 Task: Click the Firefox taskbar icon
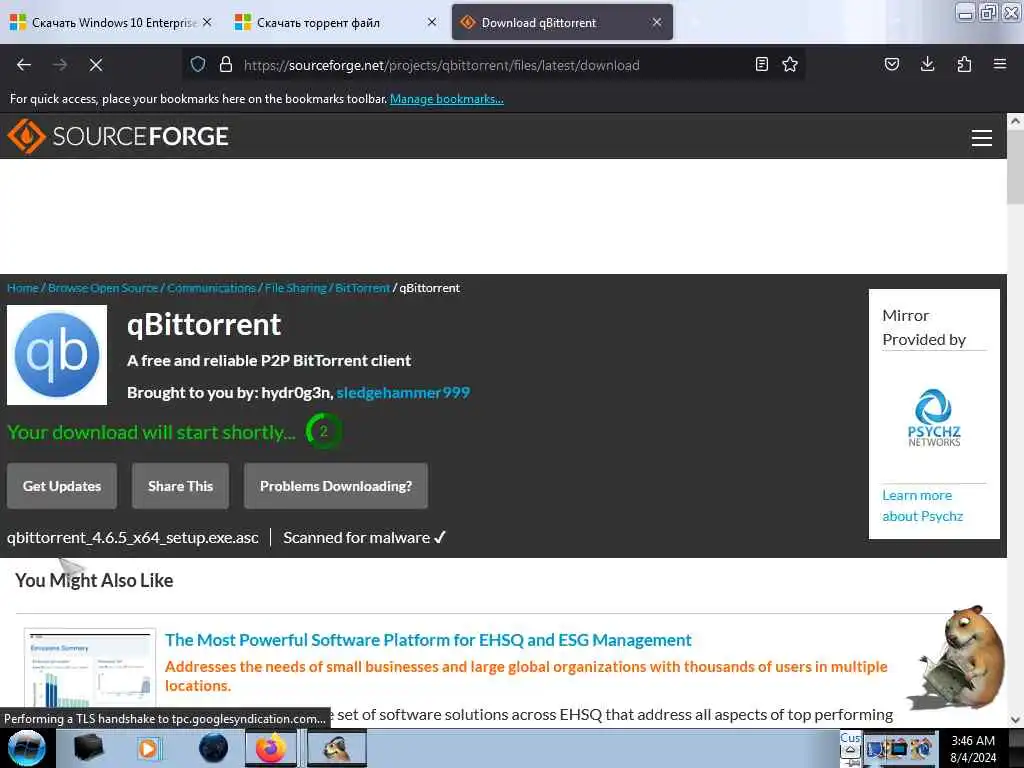[270, 748]
